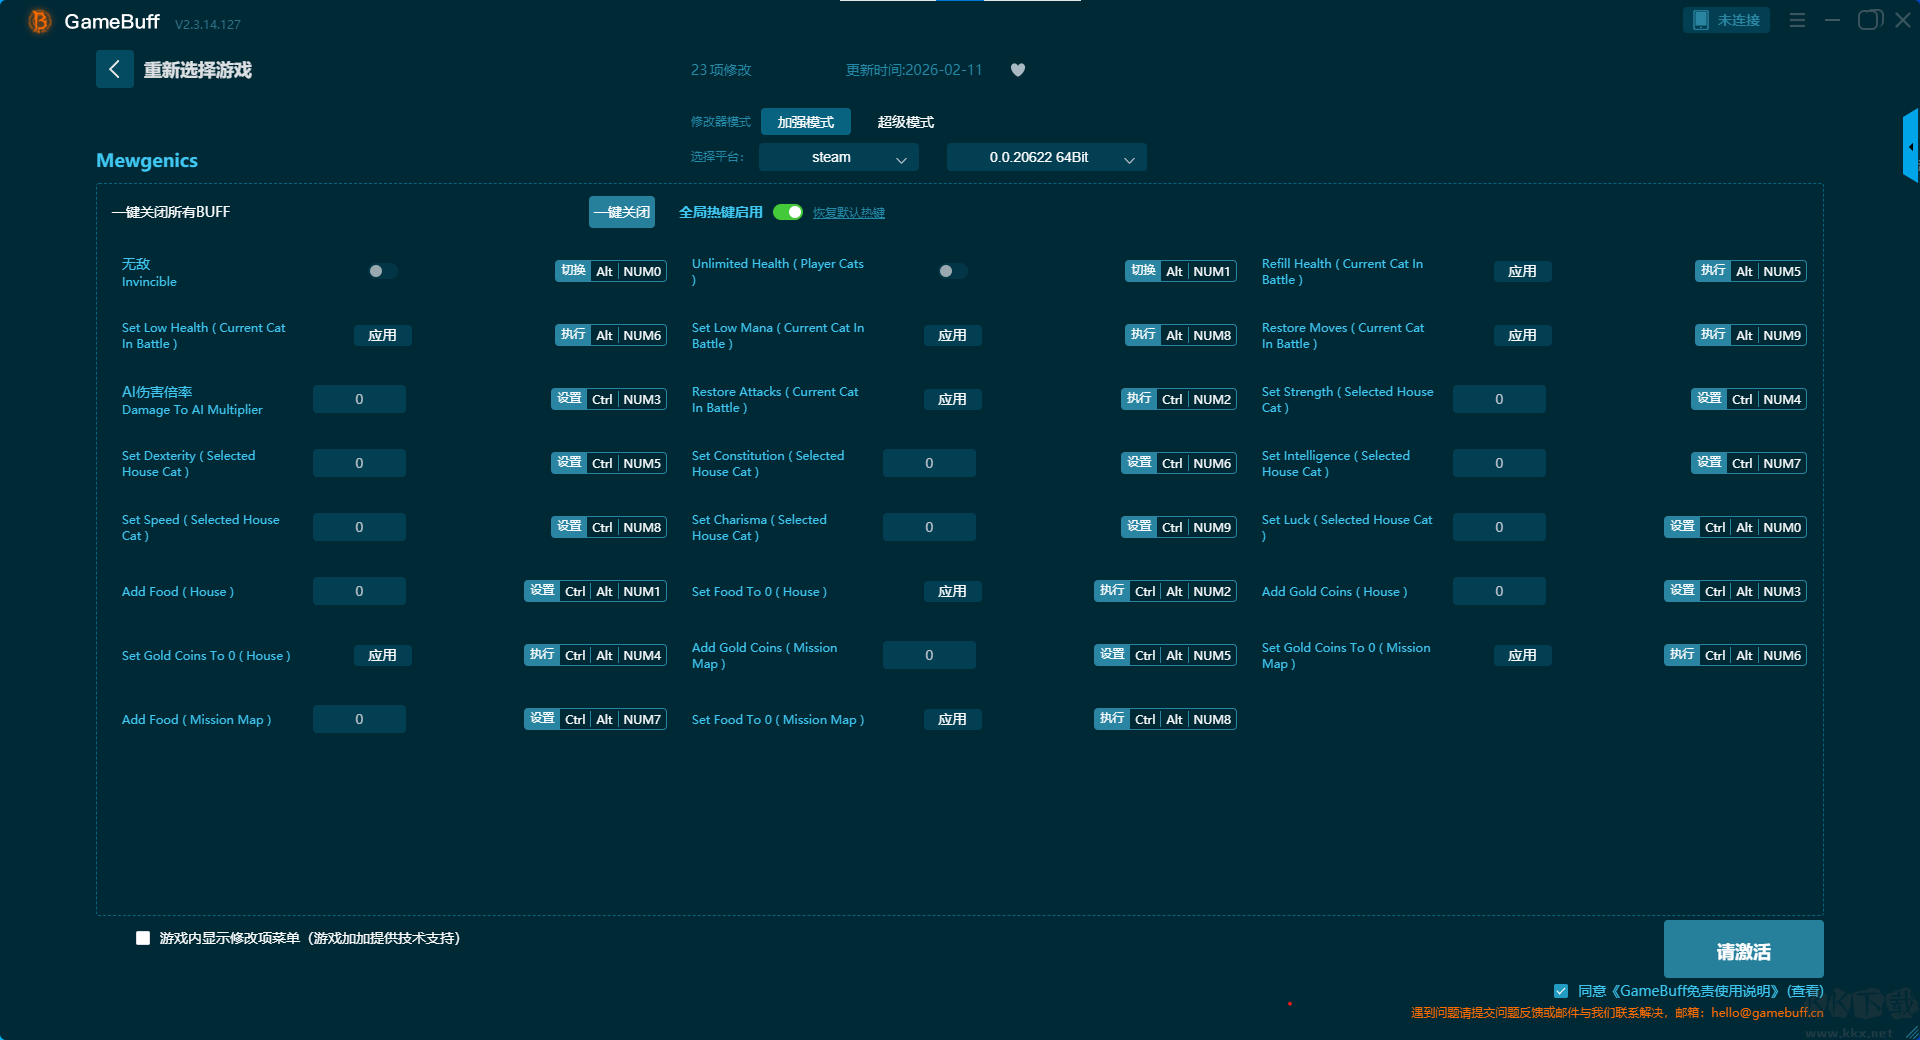Expand the right side panel arrow
This screenshot has height=1040, width=1920.
pyautogui.click(x=1910, y=147)
